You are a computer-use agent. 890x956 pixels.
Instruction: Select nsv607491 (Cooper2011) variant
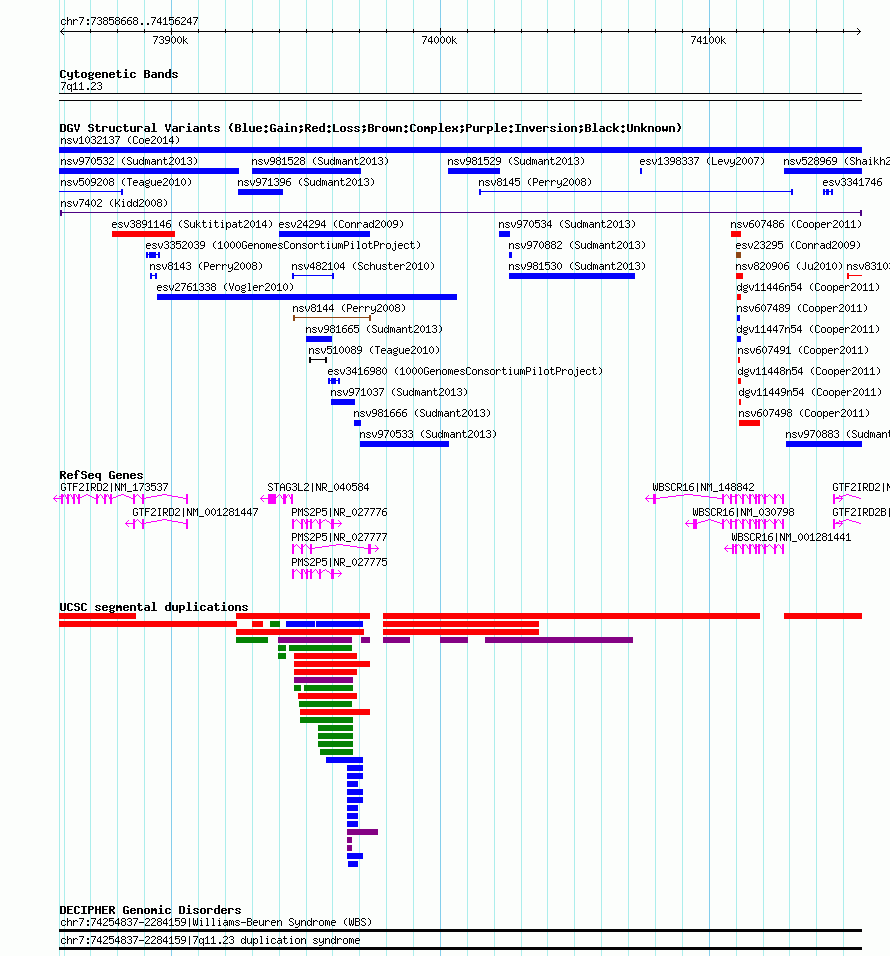pyautogui.click(x=739, y=360)
